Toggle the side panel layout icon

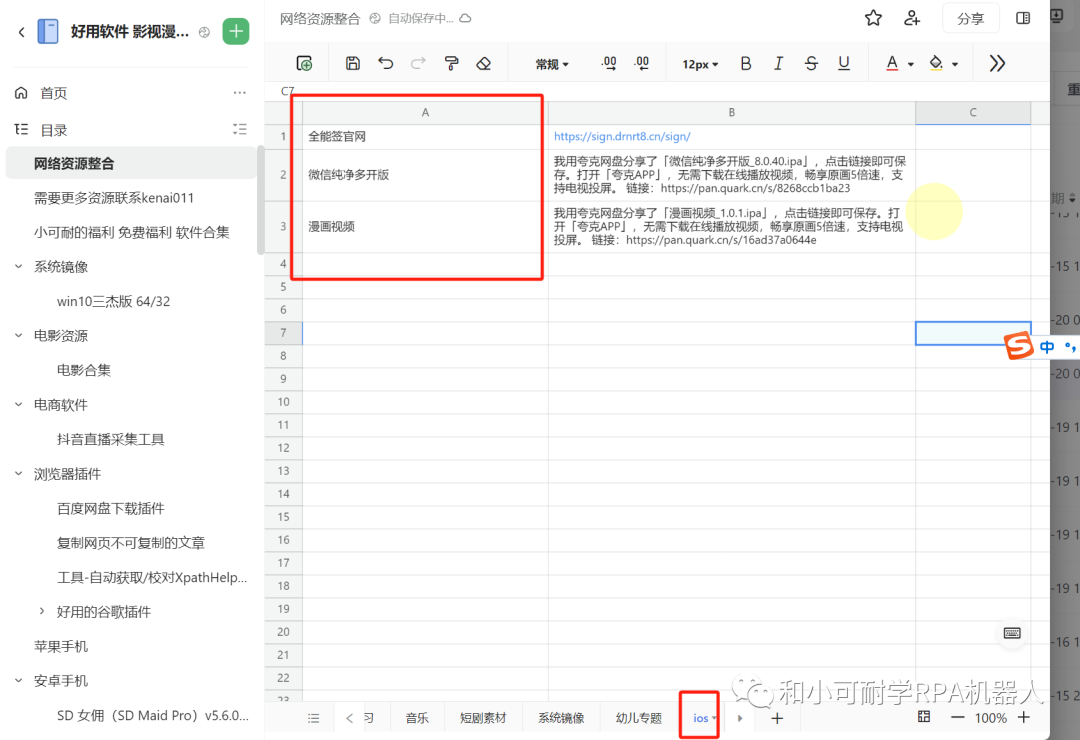1023,18
